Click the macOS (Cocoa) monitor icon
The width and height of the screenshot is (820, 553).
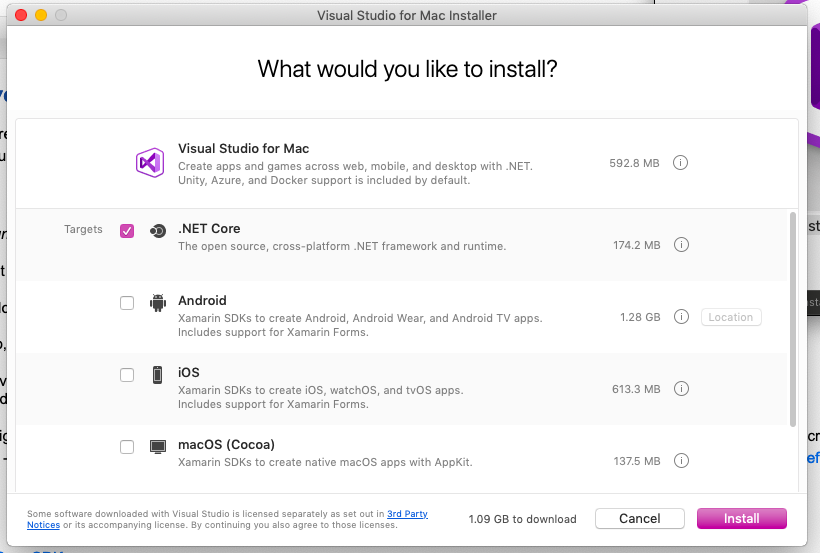coord(157,447)
